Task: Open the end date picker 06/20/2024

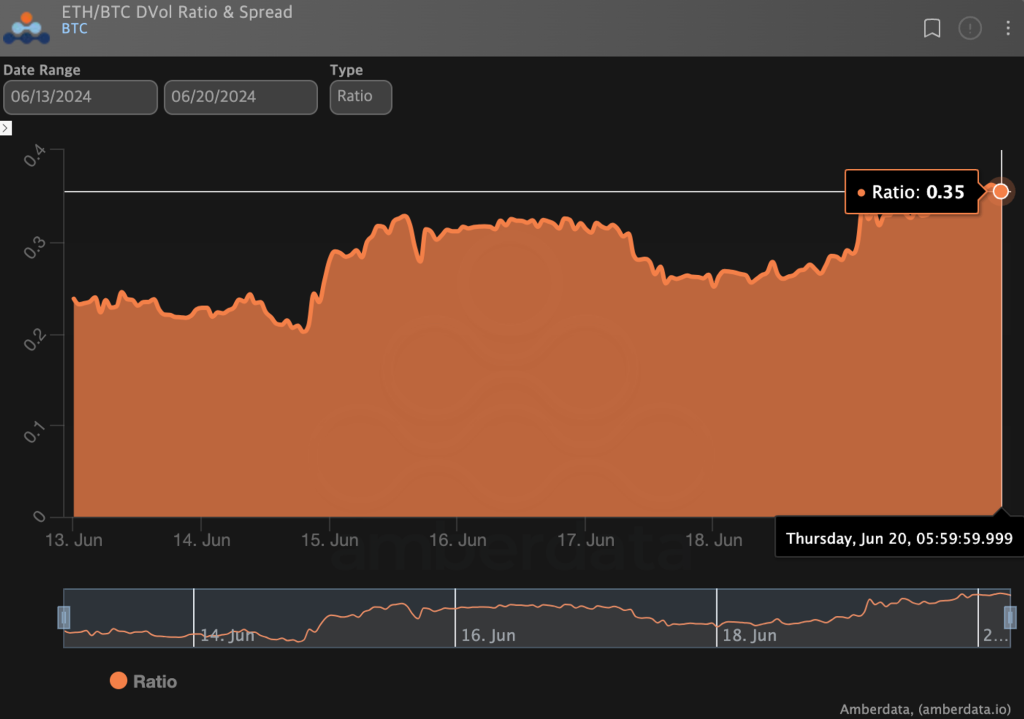Action: point(240,97)
